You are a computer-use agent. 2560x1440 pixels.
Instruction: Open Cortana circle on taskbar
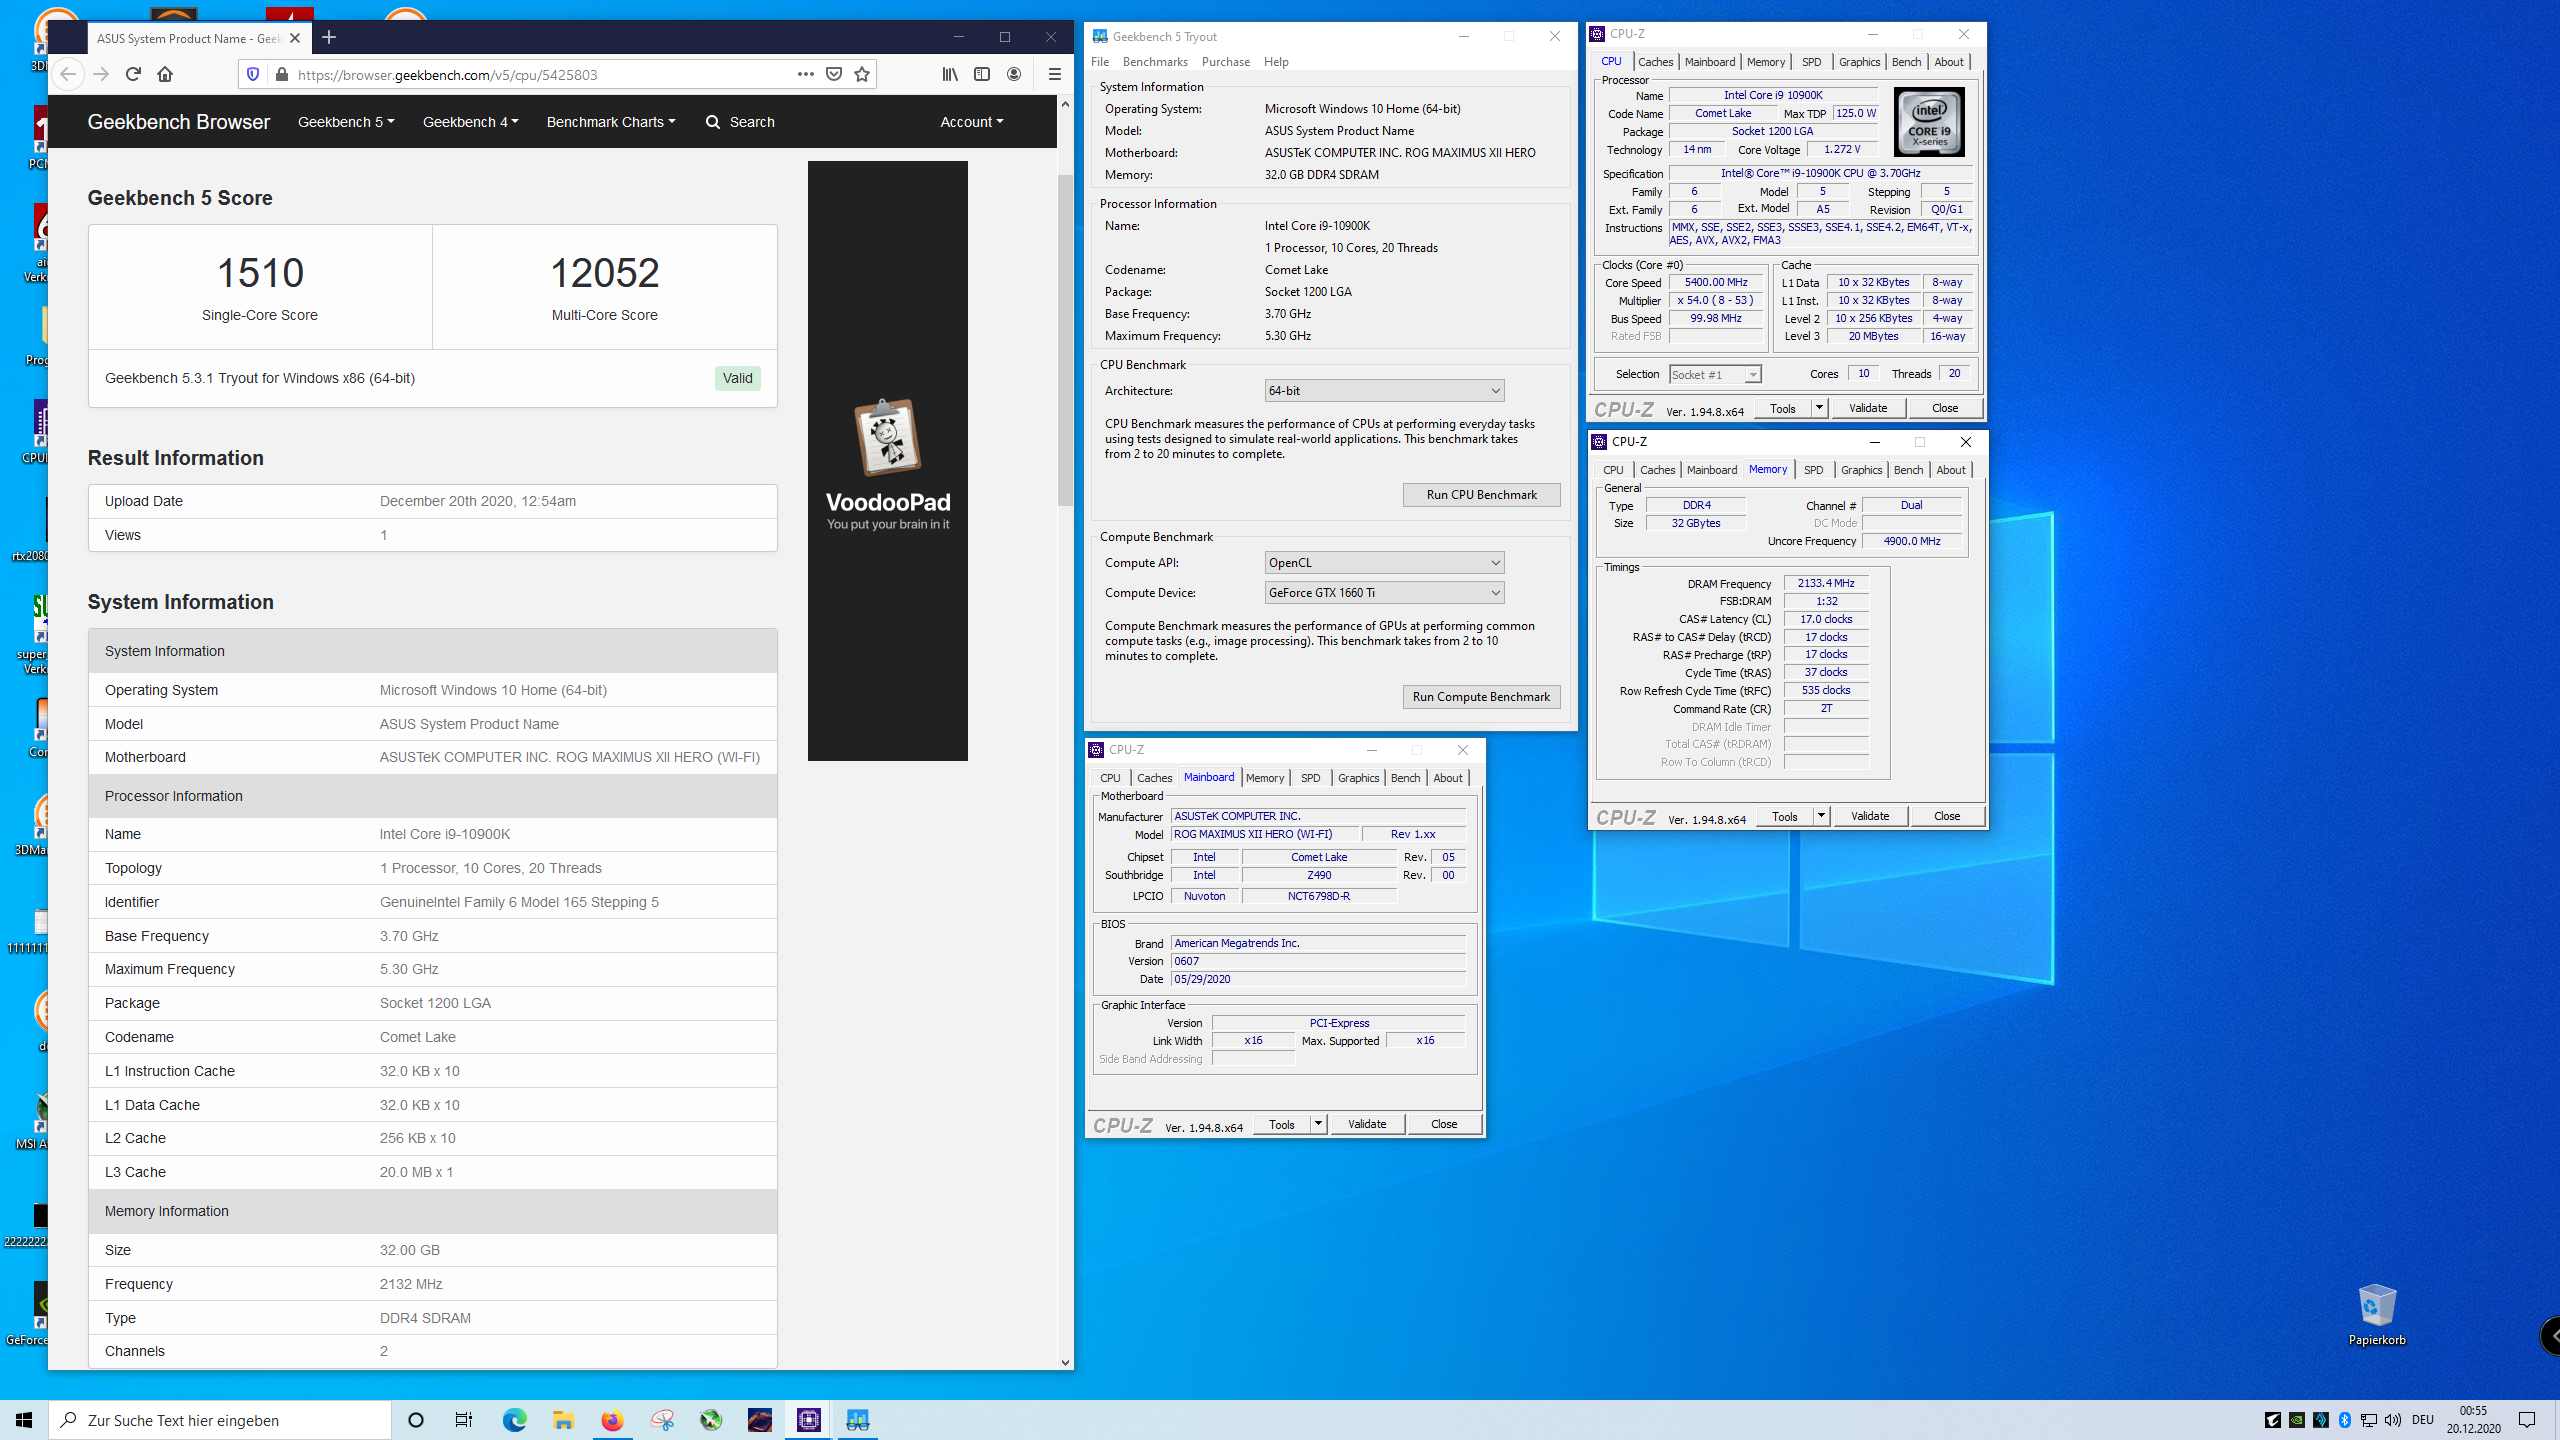point(416,1420)
